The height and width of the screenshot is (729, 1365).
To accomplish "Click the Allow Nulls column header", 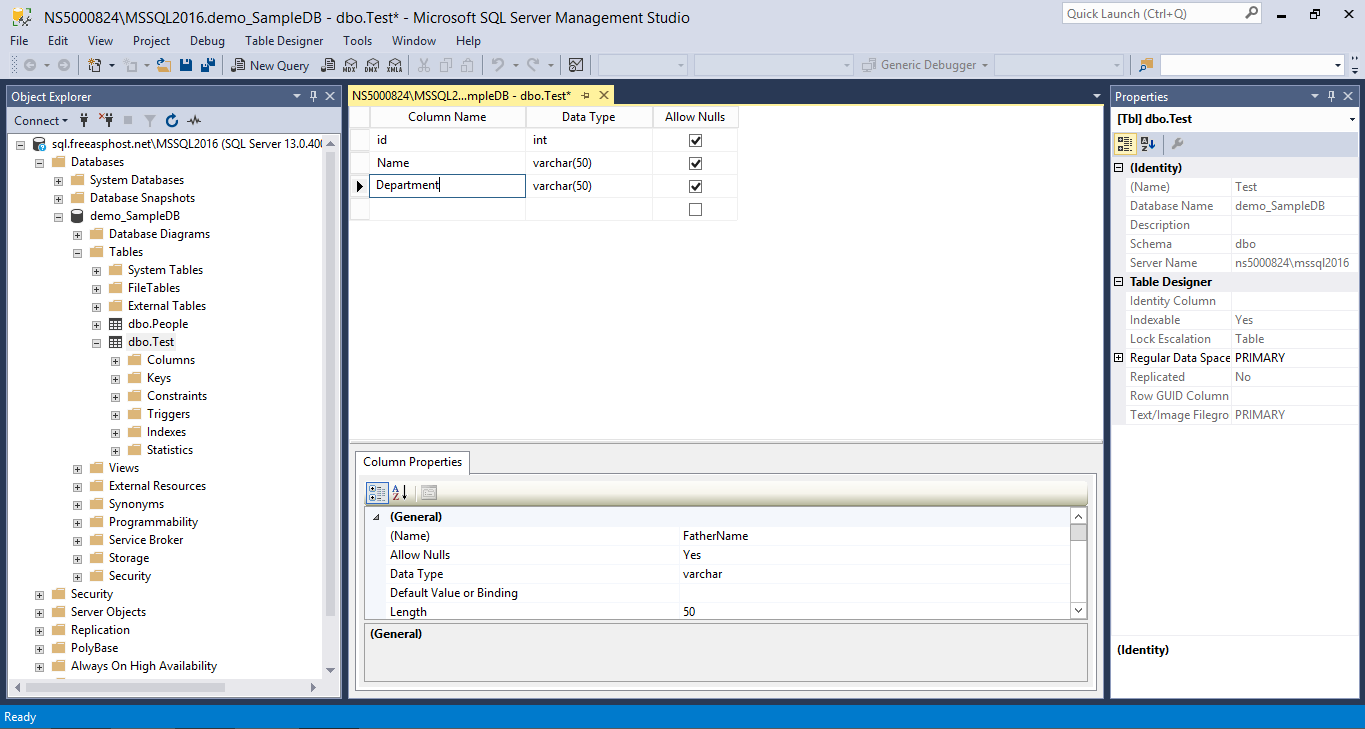I will [695, 117].
